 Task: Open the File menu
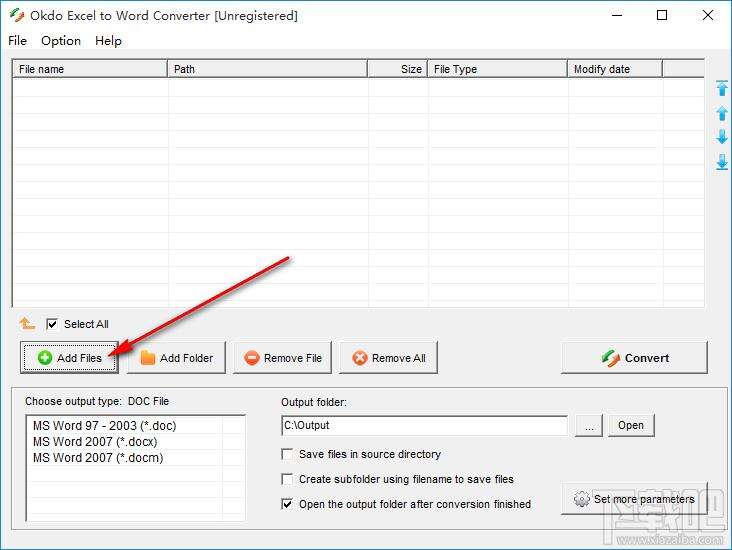pyautogui.click(x=17, y=41)
